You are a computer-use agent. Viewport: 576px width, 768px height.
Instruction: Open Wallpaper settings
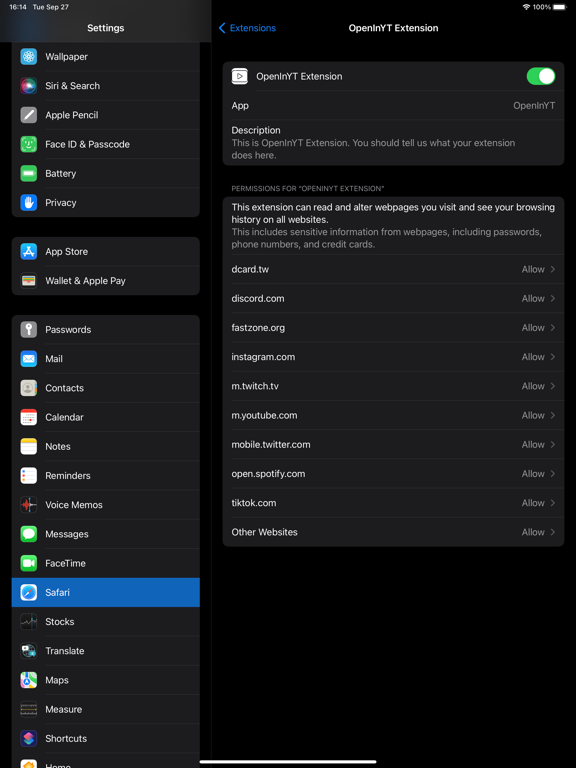tap(106, 56)
